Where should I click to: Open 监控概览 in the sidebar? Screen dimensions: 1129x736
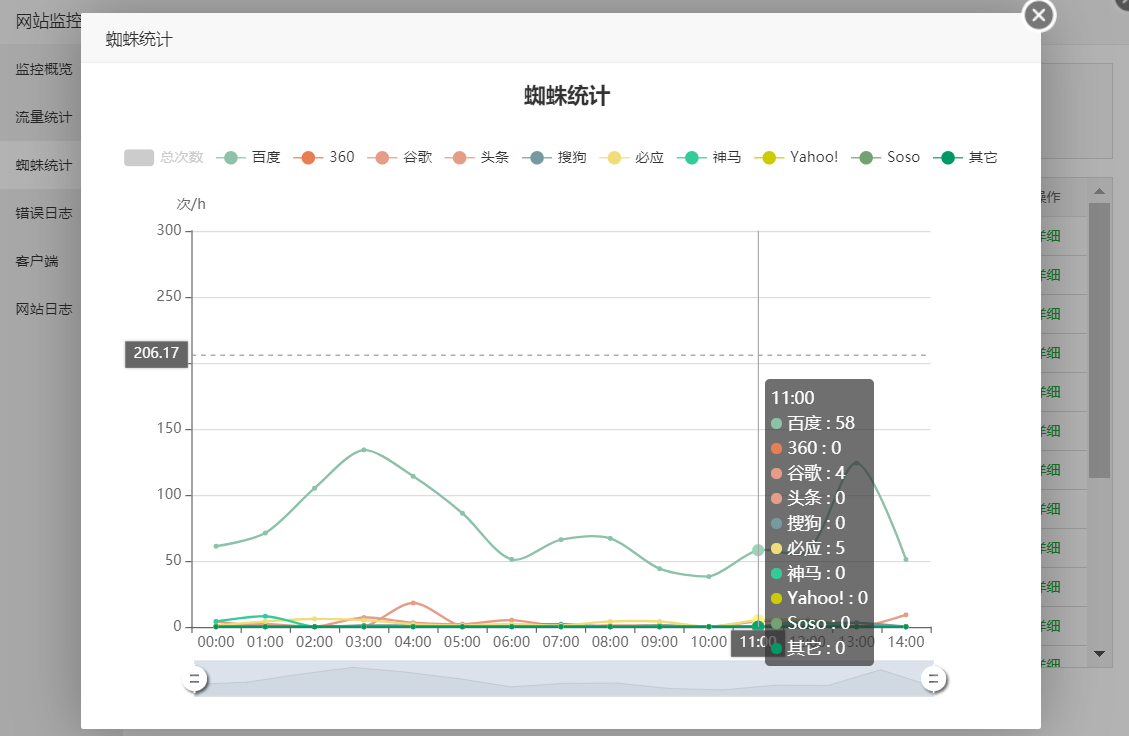[44, 69]
